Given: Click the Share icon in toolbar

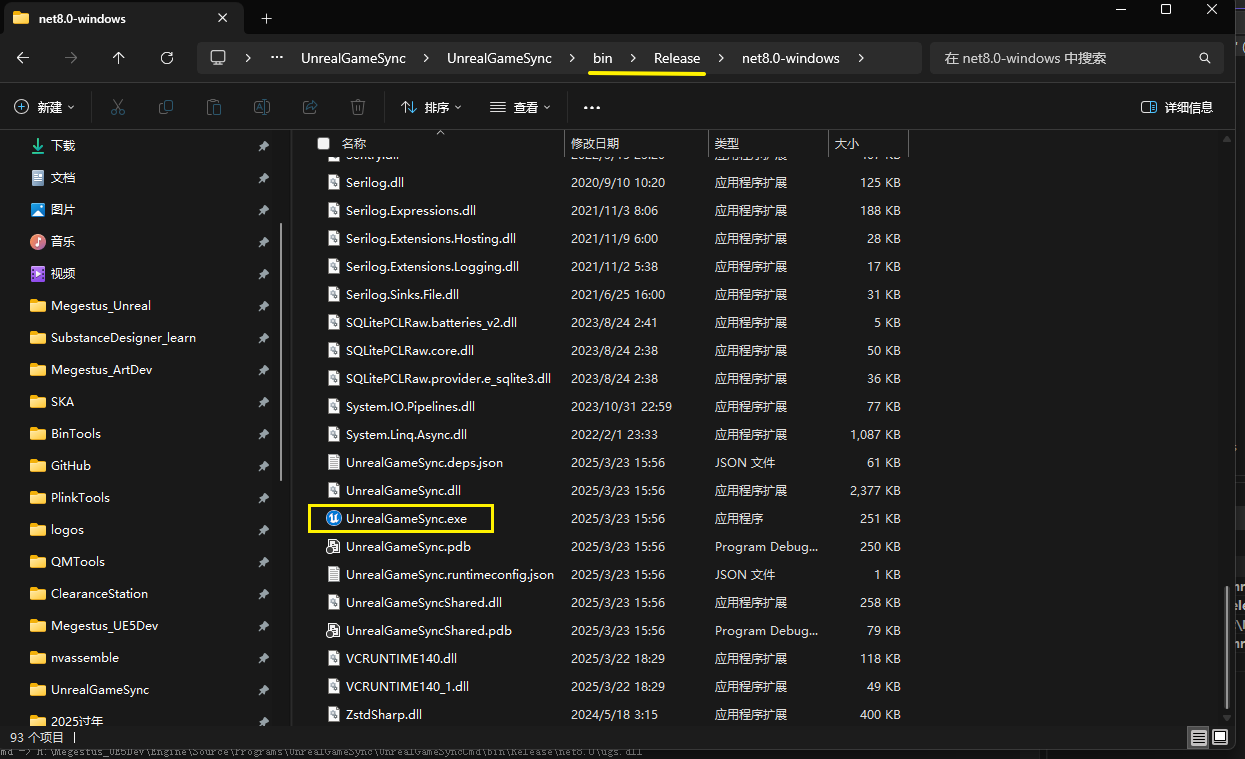Looking at the screenshot, I should (310, 107).
